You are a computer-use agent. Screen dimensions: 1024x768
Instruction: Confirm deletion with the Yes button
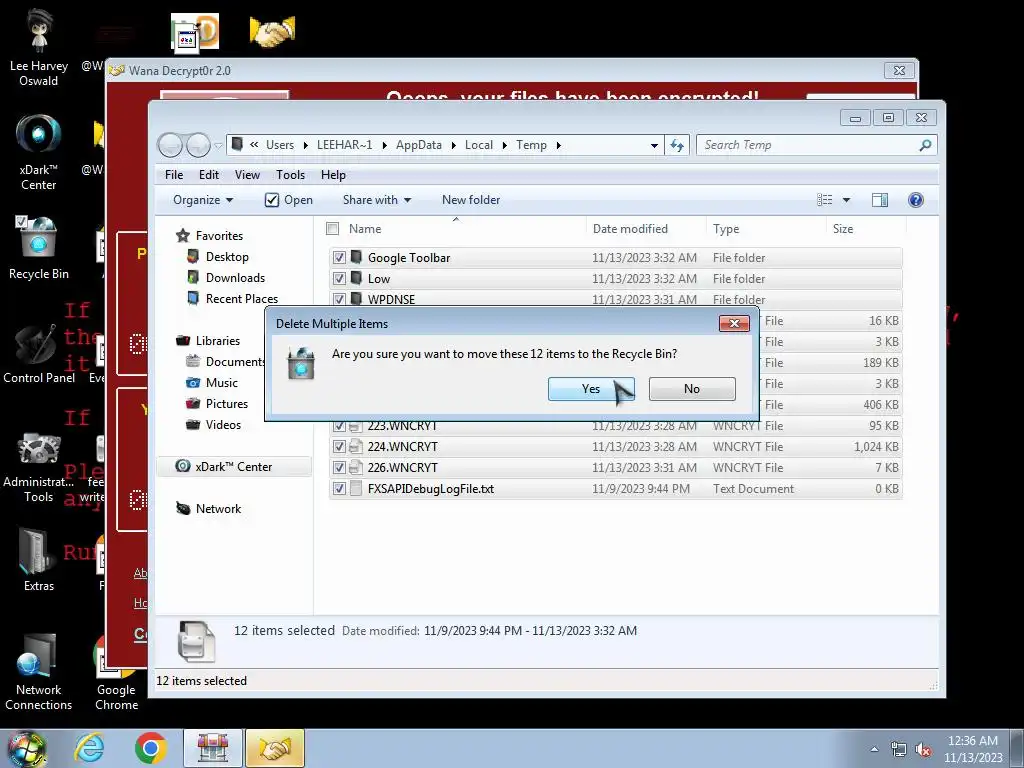[591, 389]
